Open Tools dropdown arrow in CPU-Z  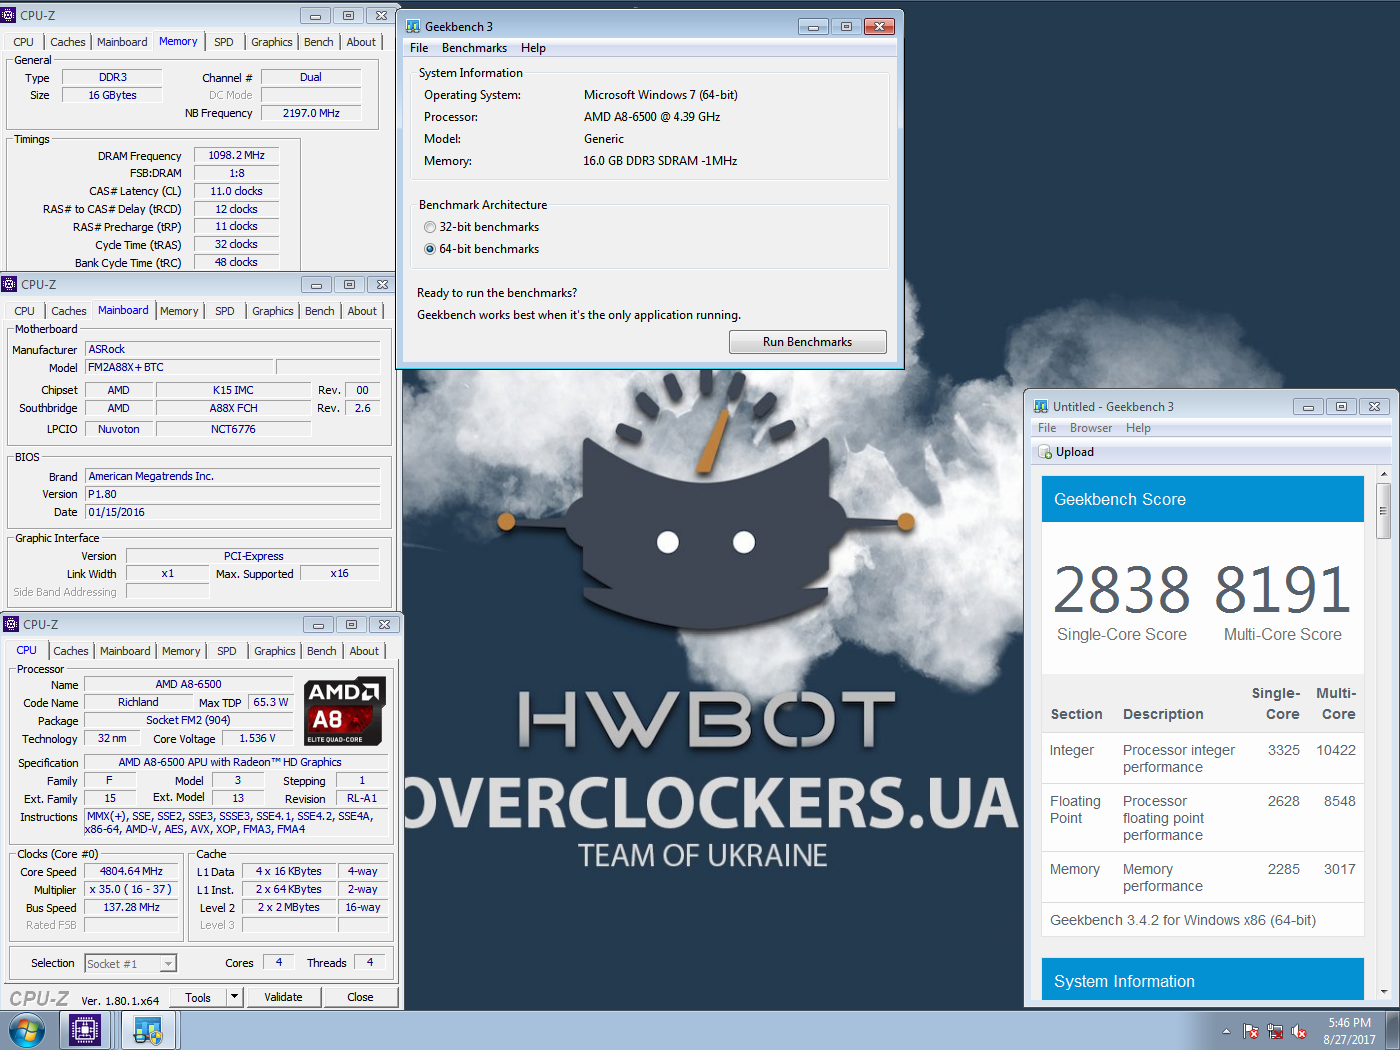[x=234, y=997]
